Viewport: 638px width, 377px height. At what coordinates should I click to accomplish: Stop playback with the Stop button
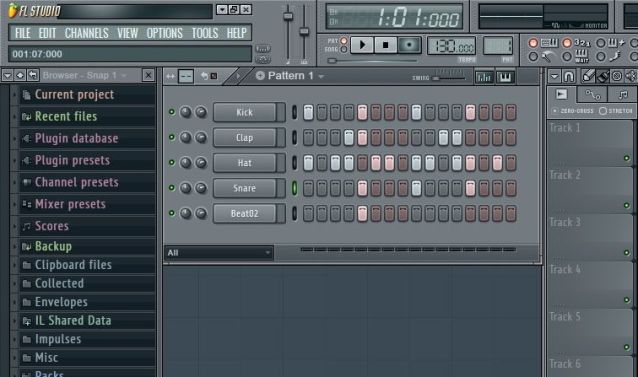coord(385,45)
